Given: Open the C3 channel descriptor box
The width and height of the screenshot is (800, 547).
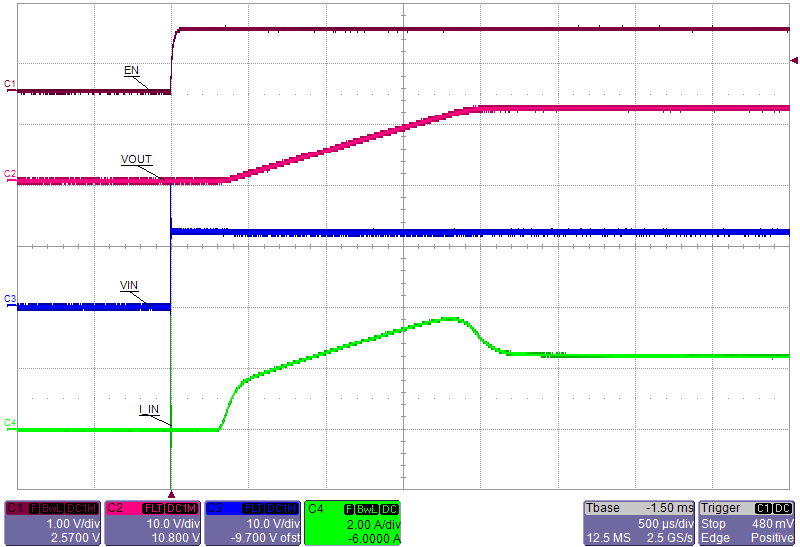Looking at the screenshot, I should pyautogui.click(x=253, y=523).
